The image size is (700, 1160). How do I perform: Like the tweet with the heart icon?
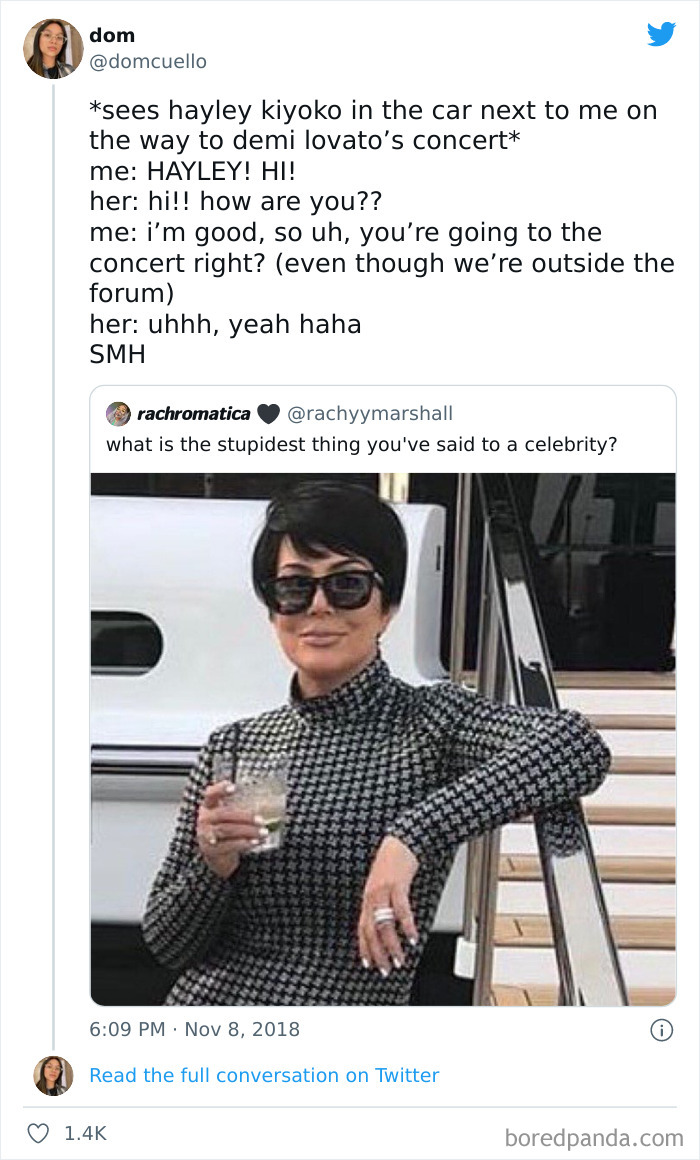point(40,1133)
